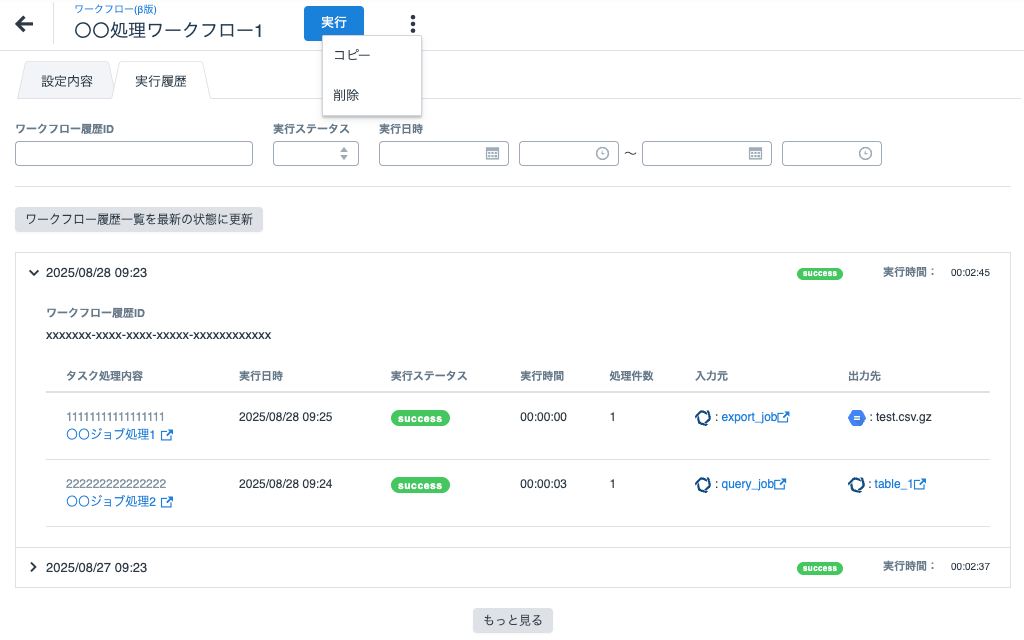Screen dimensions: 1024x640
Task: Switch to the 実行履歴 tab
Action: pyautogui.click(x=161, y=81)
